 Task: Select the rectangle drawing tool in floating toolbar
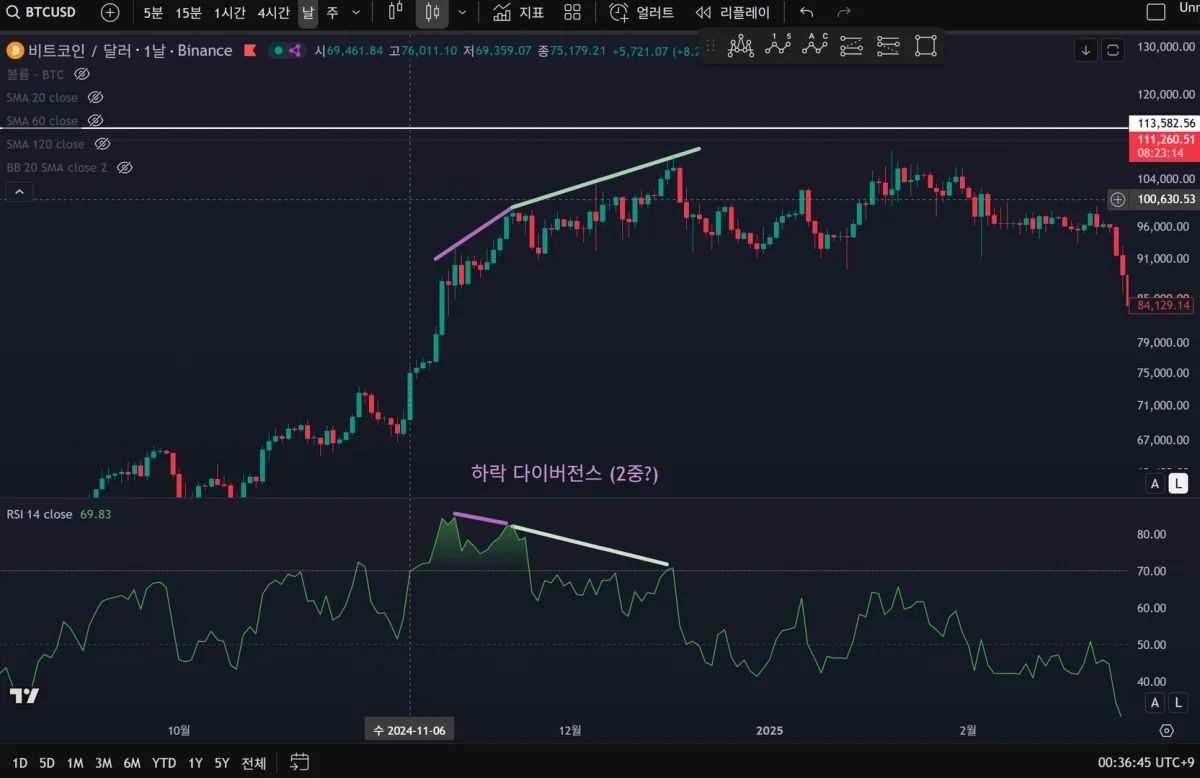[926, 46]
